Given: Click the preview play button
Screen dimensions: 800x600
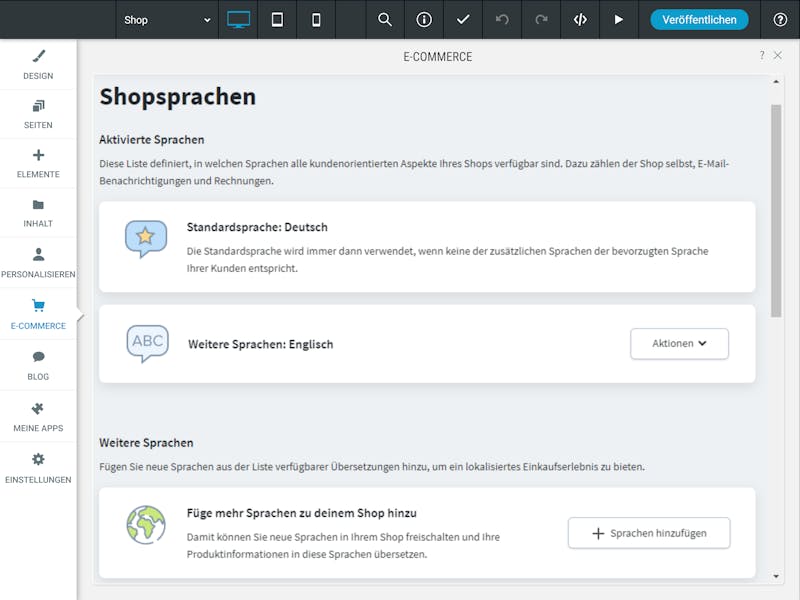Looking at the screenshot, I should pyautogui.click(x=619, y=20).
